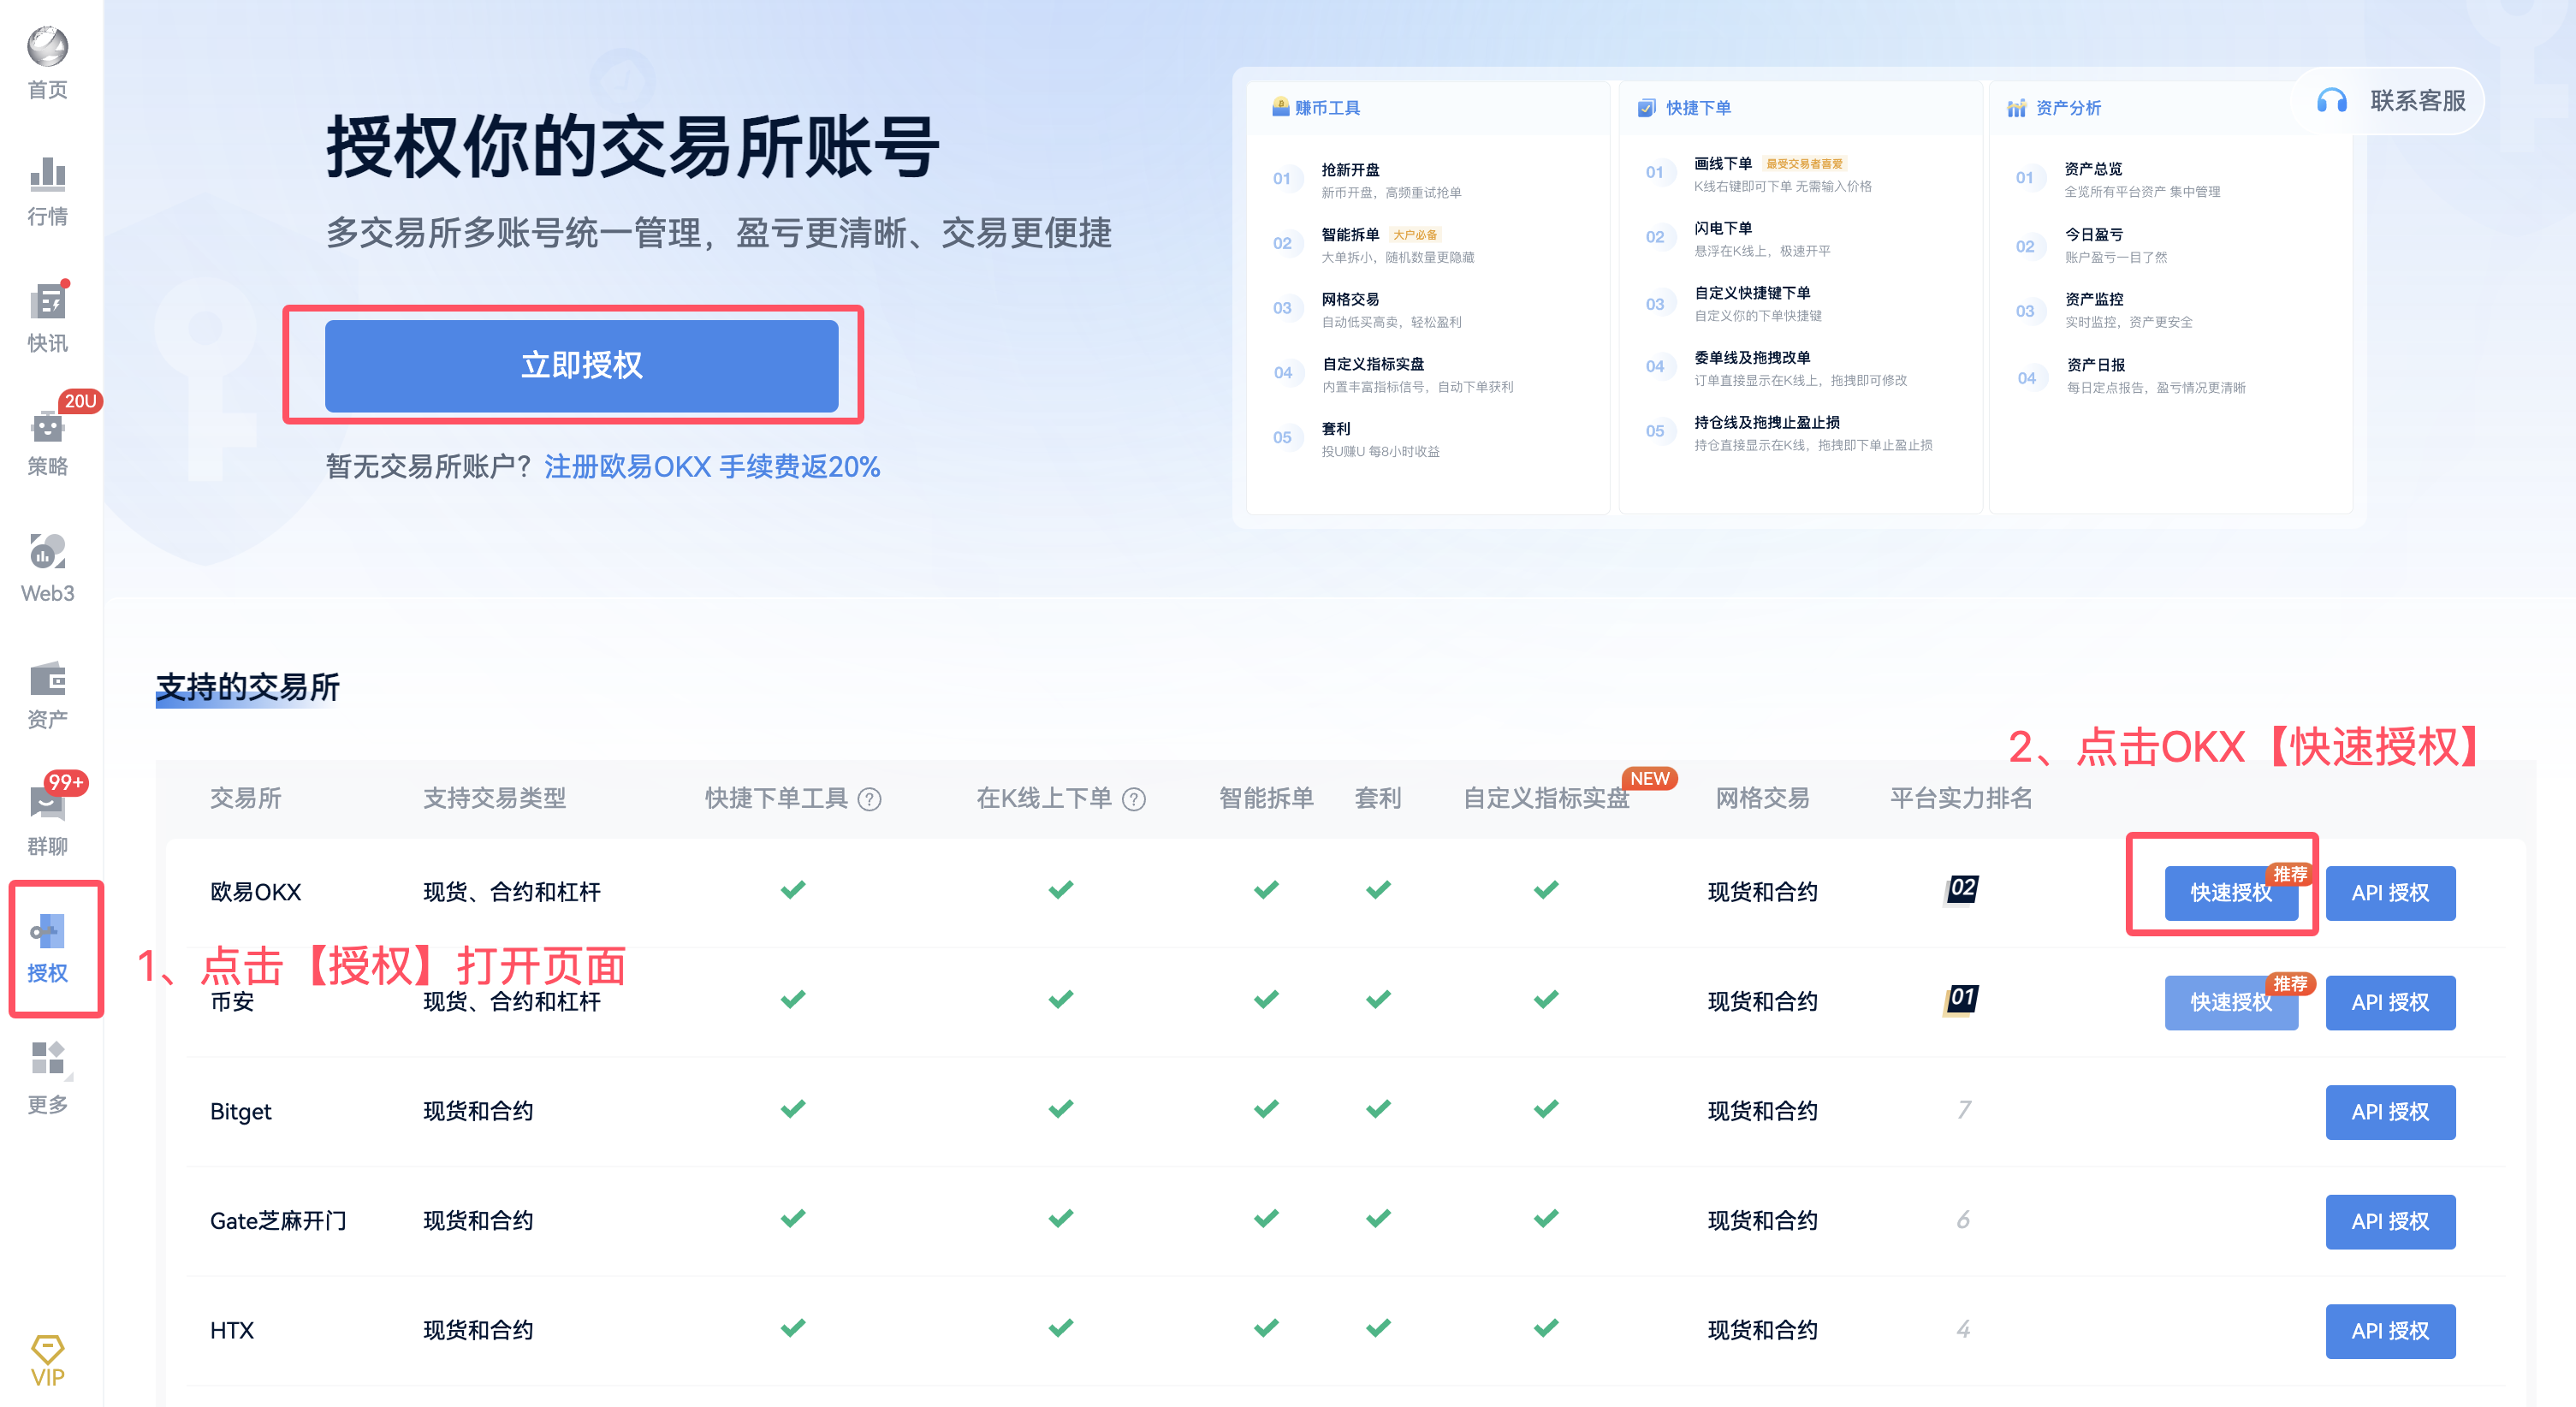2576x1407 pixels.
Task: Open 资产总览 in 资产分析 list
Action: 2094,169
